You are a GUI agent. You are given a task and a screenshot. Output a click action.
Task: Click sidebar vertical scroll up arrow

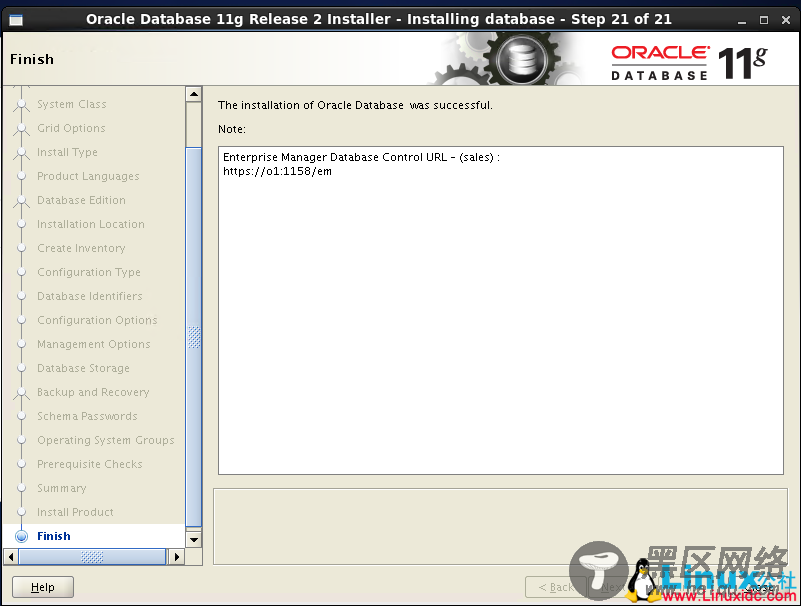(194, 95)
